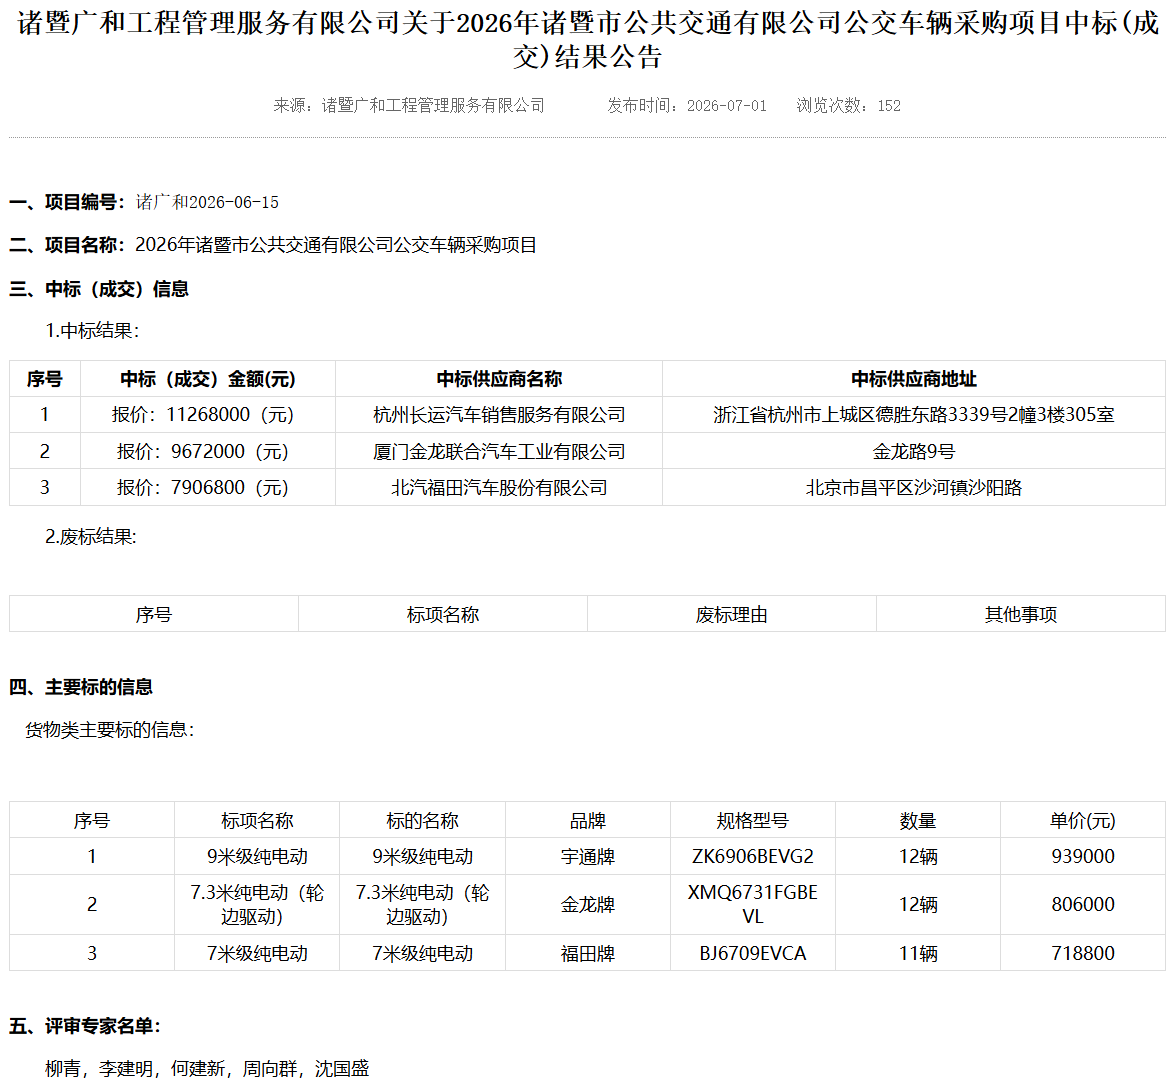
Task: Click address 金龙路9号
Action: 914,452
